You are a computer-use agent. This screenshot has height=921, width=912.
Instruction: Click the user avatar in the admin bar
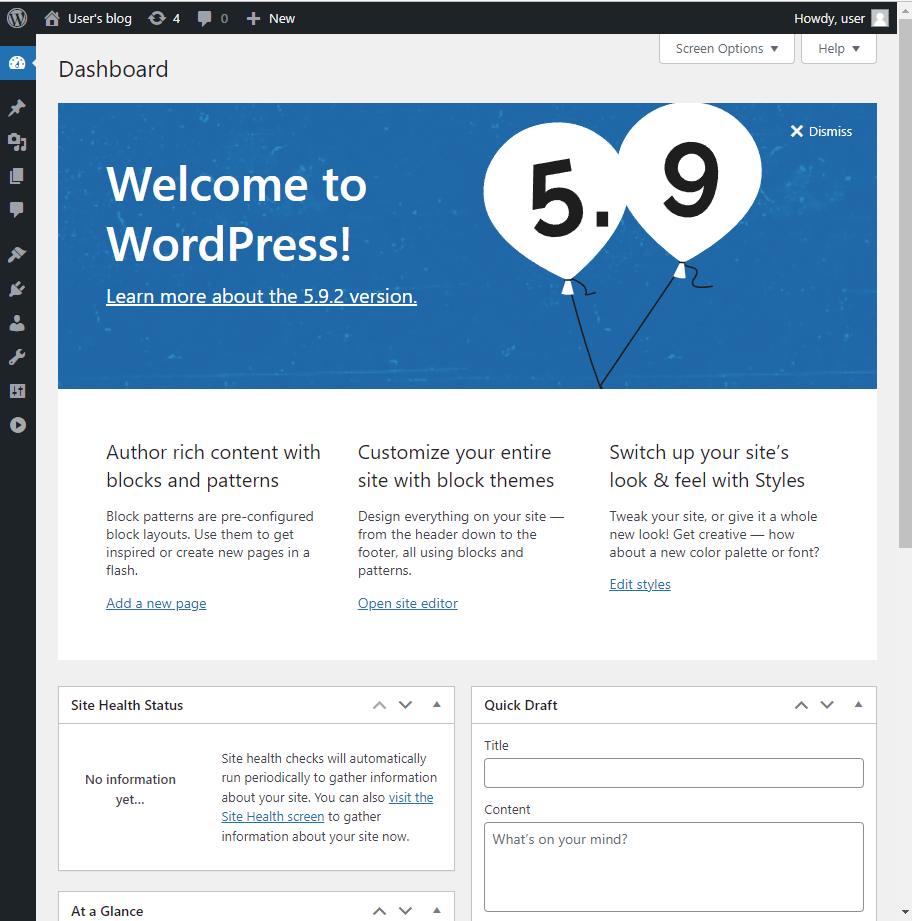coord(879,18)
